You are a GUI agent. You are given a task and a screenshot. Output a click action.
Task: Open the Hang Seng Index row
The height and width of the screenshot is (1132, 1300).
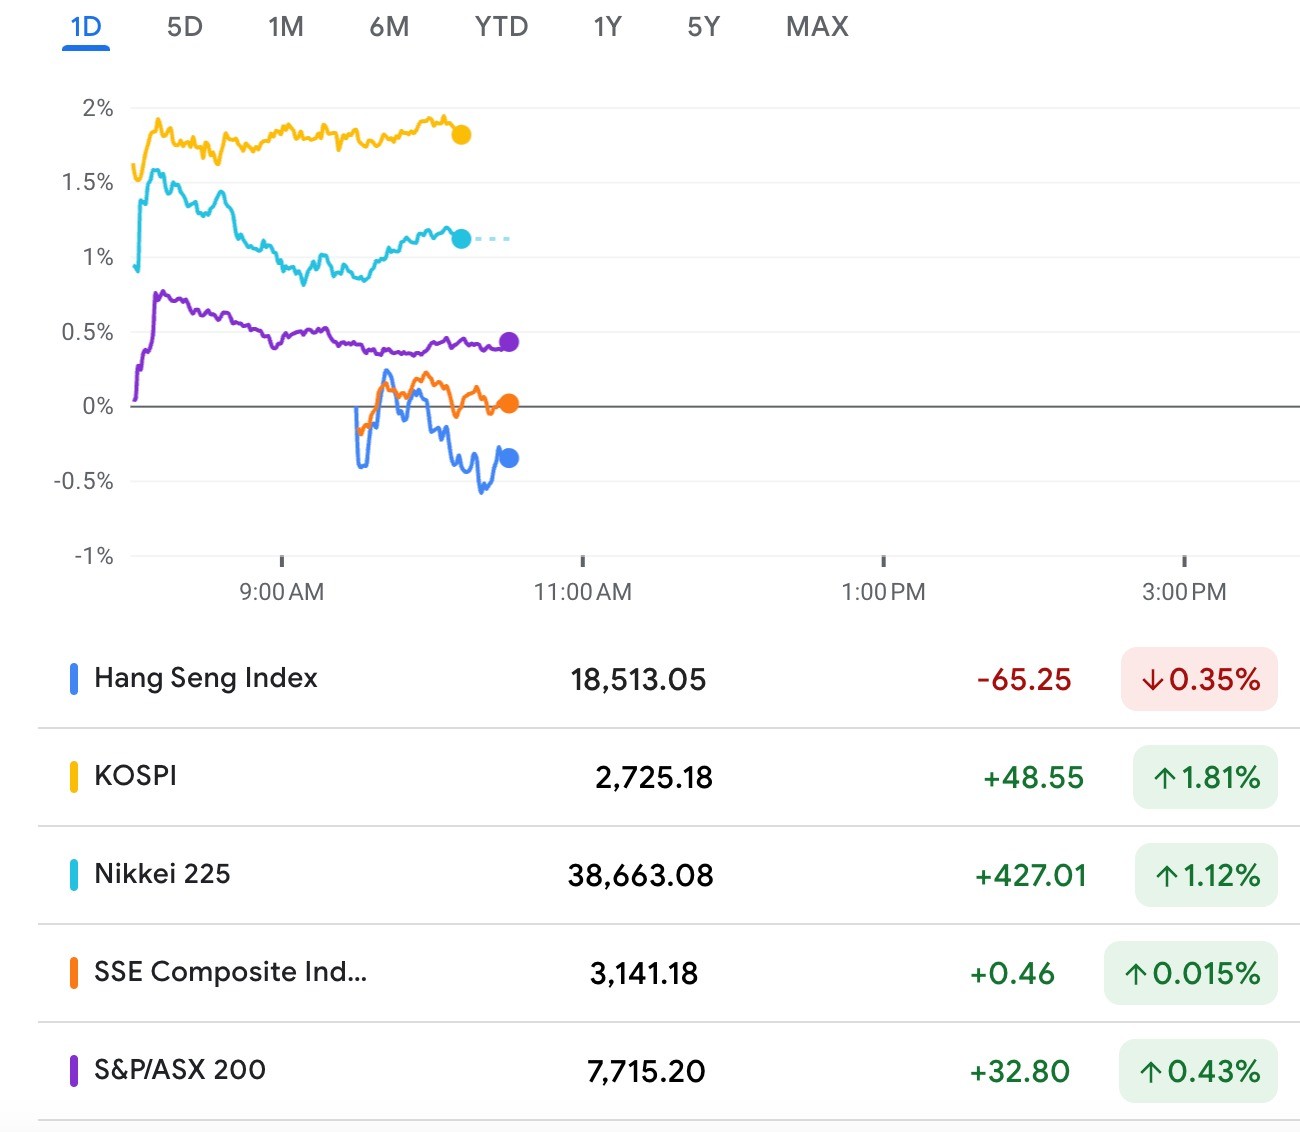pyautogui.click(x=206, y=678)
